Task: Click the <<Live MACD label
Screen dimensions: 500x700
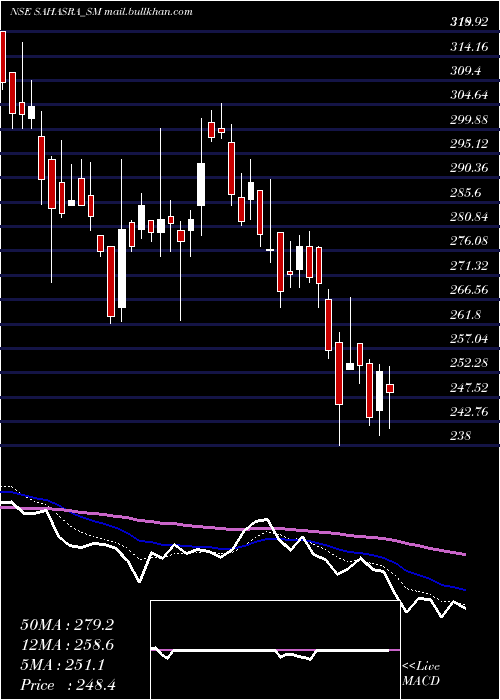Action: pos(421,674)
